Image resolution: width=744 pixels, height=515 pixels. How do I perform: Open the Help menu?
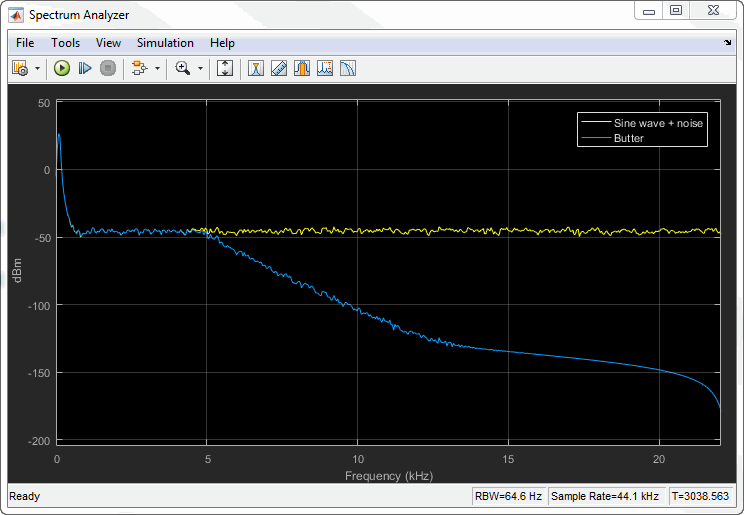tap(222, 43)
